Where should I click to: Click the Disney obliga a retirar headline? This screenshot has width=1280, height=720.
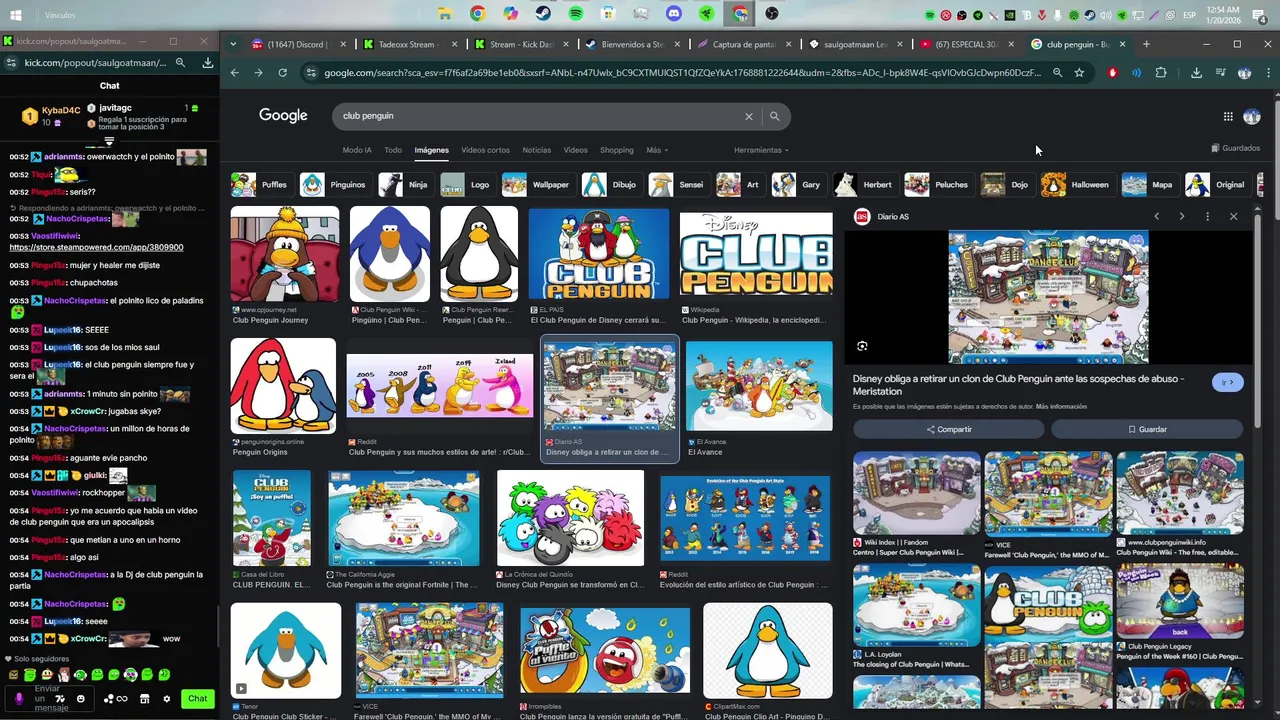coord(1018,385)
